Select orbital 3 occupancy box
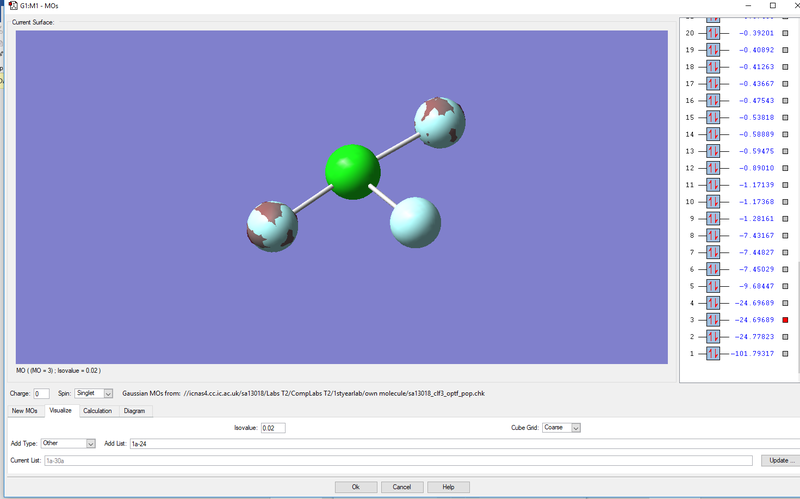 click(x=713, y=320)
